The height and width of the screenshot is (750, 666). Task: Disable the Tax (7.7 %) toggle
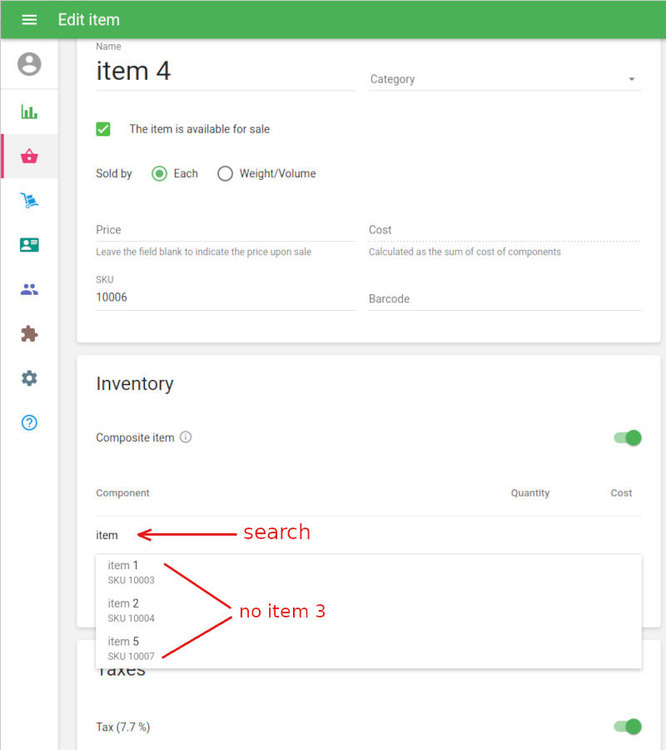click(627, 727)
